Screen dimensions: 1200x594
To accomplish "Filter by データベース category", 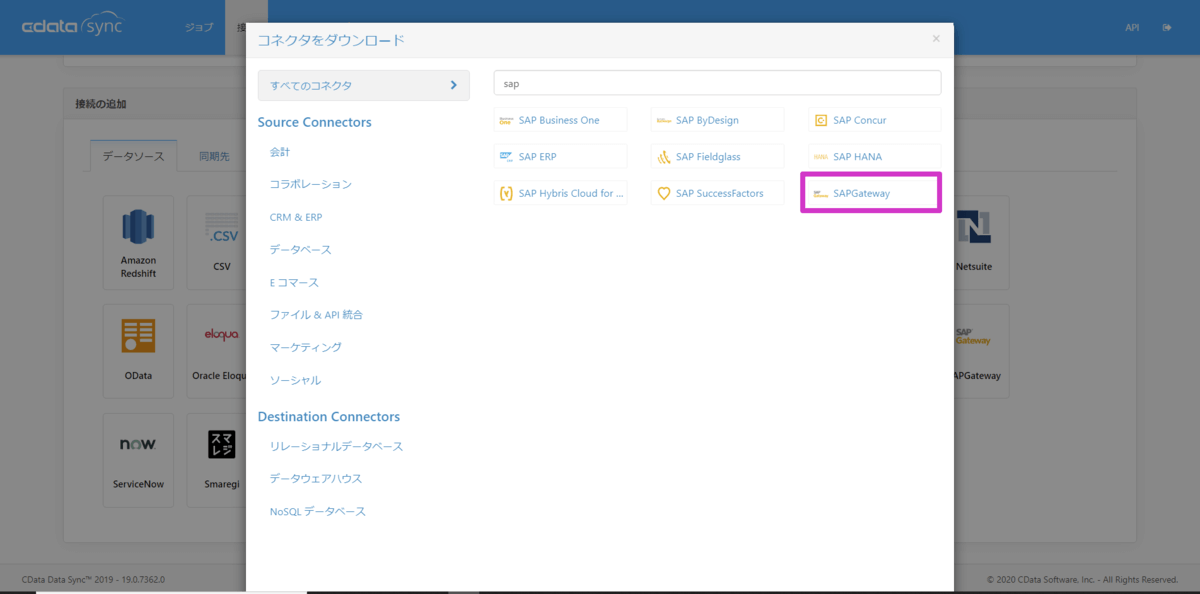I will 300,250.
